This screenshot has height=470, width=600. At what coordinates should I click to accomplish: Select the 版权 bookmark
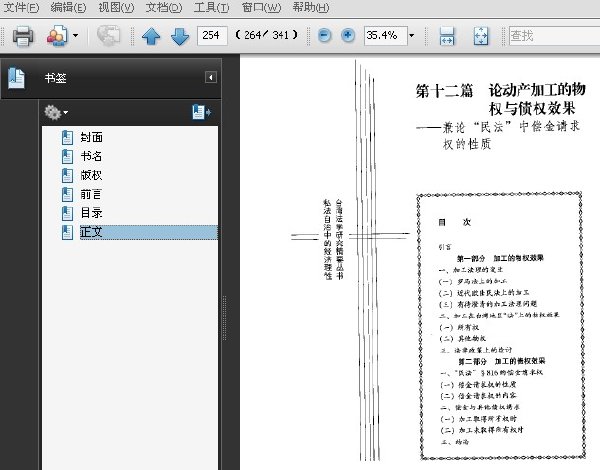(x=91, y=175)
